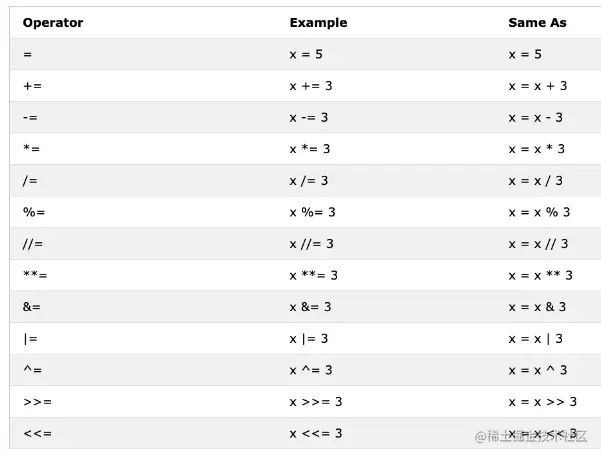601x457 pixels.
Task: Click the ^= operator cell
Action: (32, 370)
